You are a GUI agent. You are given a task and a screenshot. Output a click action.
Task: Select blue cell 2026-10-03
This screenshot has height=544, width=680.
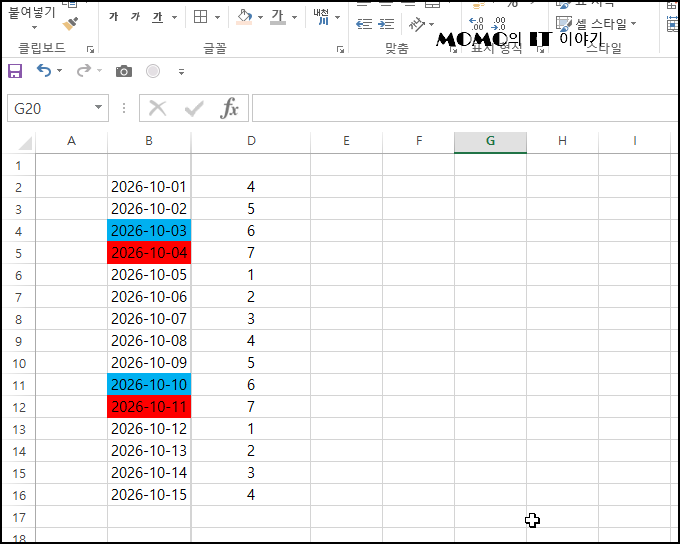(149, 231)
